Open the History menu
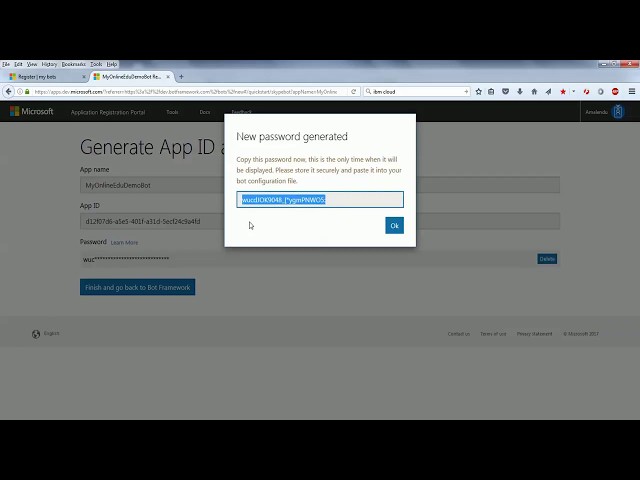This screenshot has width=640, height=480. point(49,64)
